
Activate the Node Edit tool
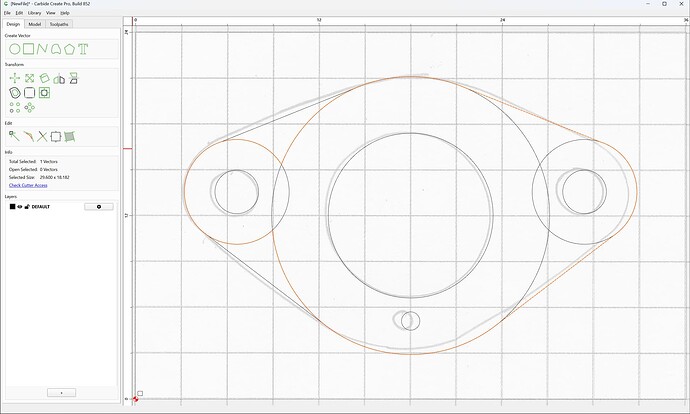[x=14, y=136]
